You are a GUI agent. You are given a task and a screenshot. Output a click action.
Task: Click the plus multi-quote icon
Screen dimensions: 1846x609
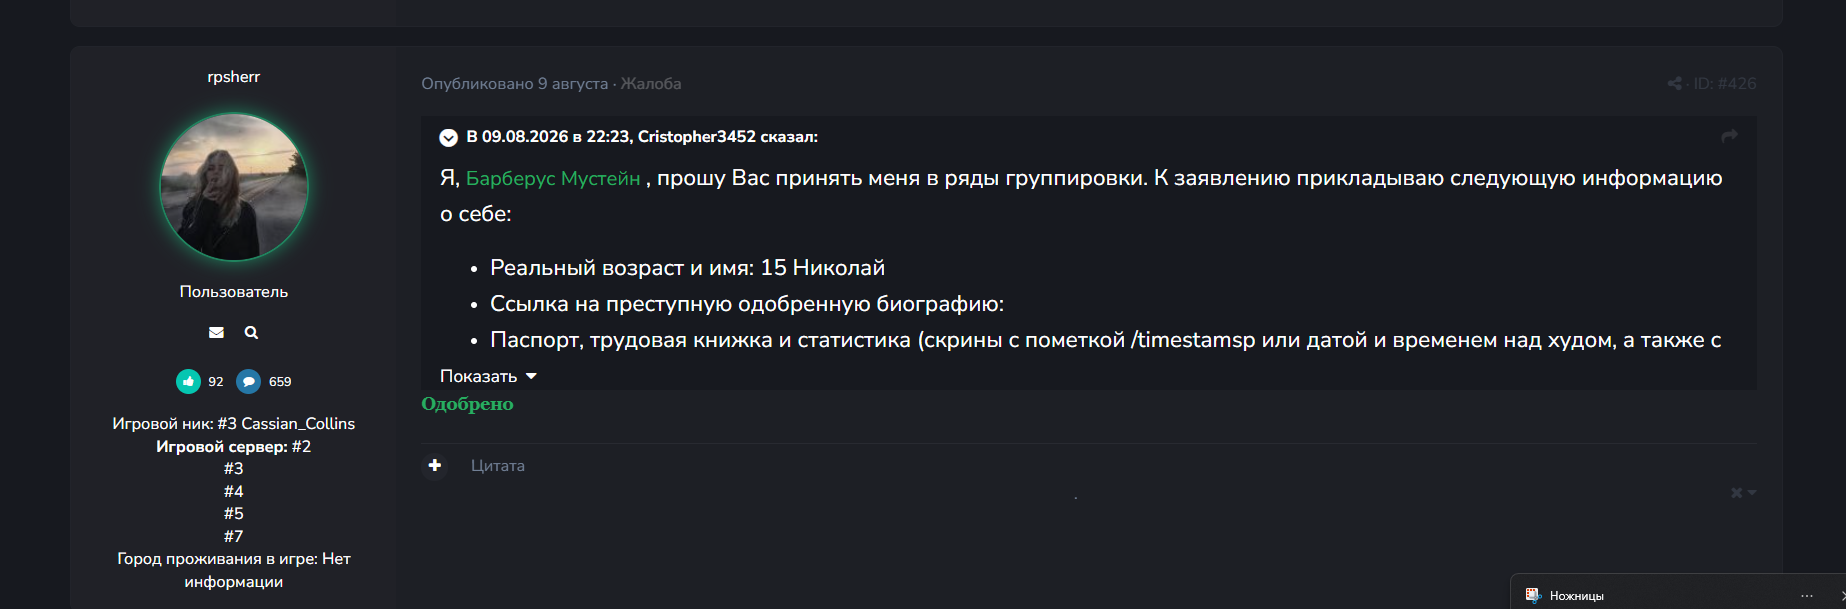(x=434, y=465)
